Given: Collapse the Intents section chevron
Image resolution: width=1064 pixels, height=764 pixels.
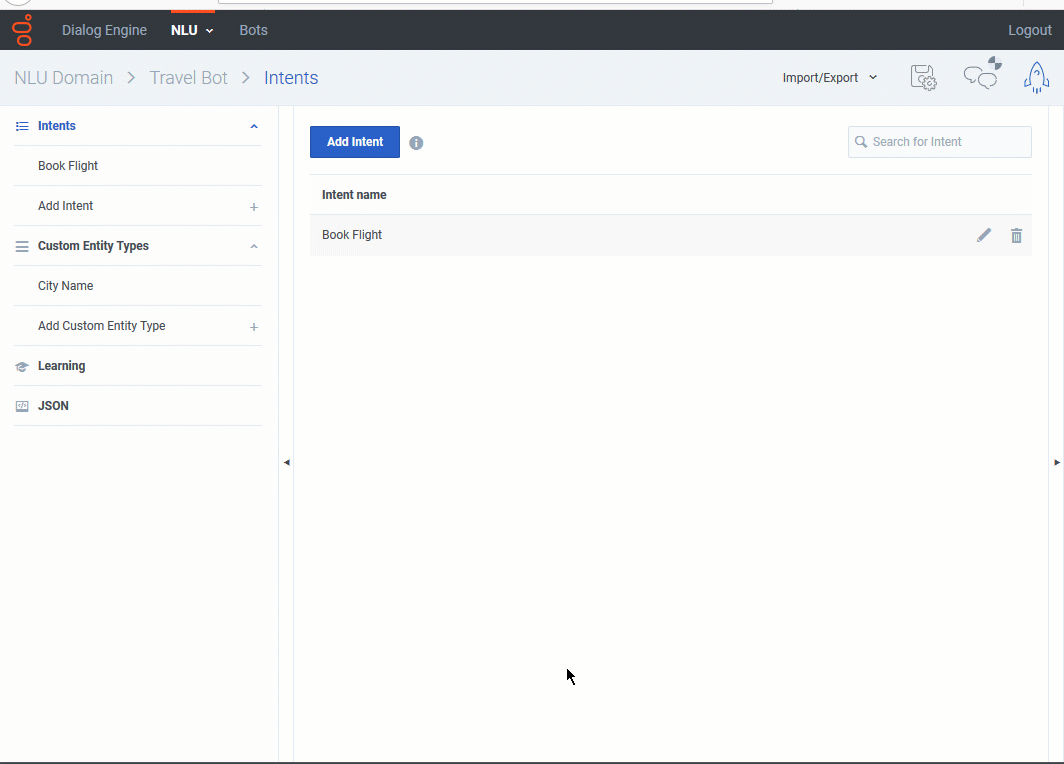Looking at the screenshot, I should (x=254, y=126).
